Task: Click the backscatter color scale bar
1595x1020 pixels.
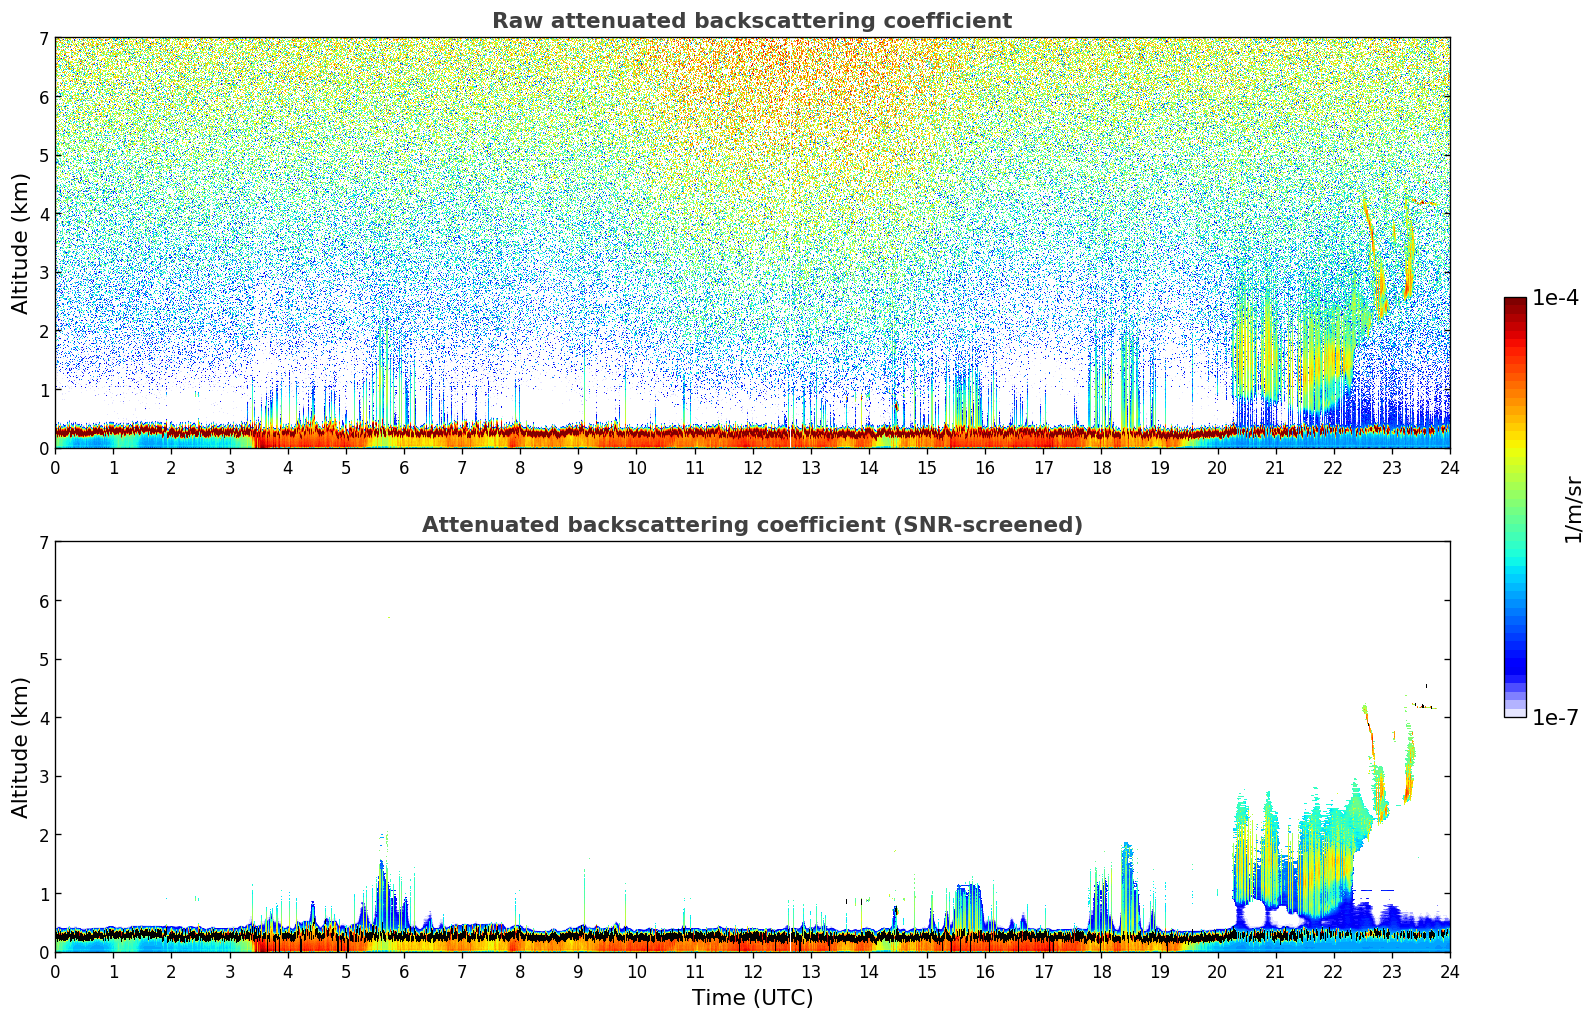Action: (x=1514, y=507)
